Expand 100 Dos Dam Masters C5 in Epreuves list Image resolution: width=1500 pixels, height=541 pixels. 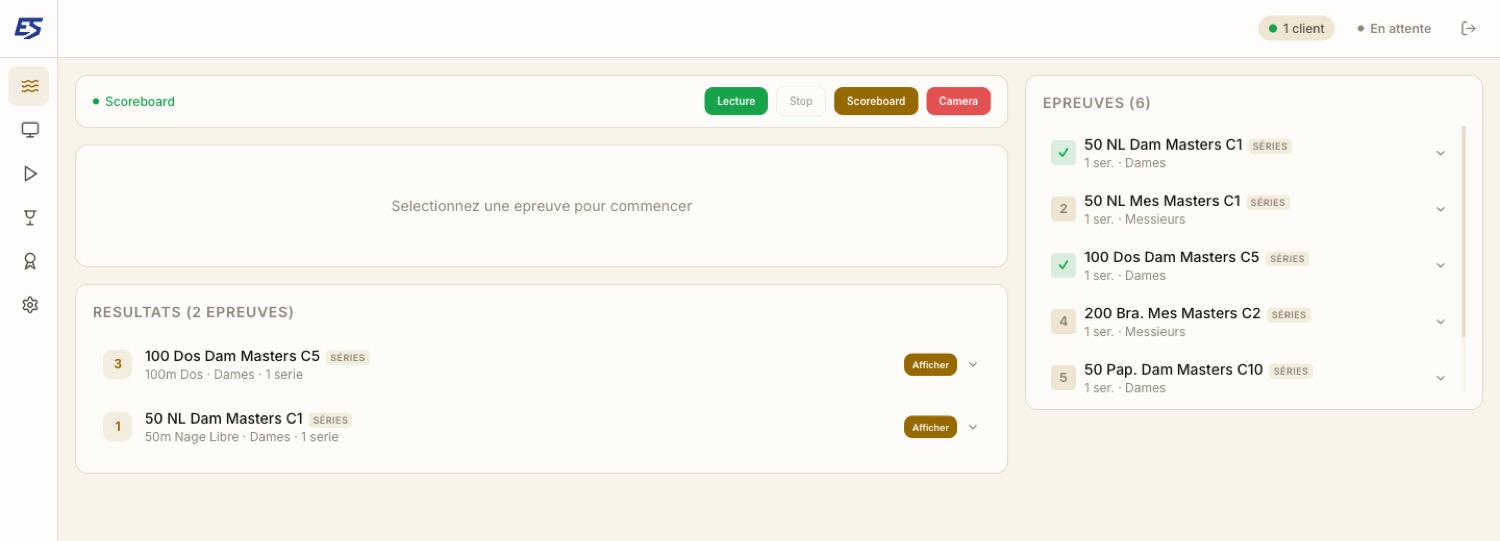point(1441,265)
